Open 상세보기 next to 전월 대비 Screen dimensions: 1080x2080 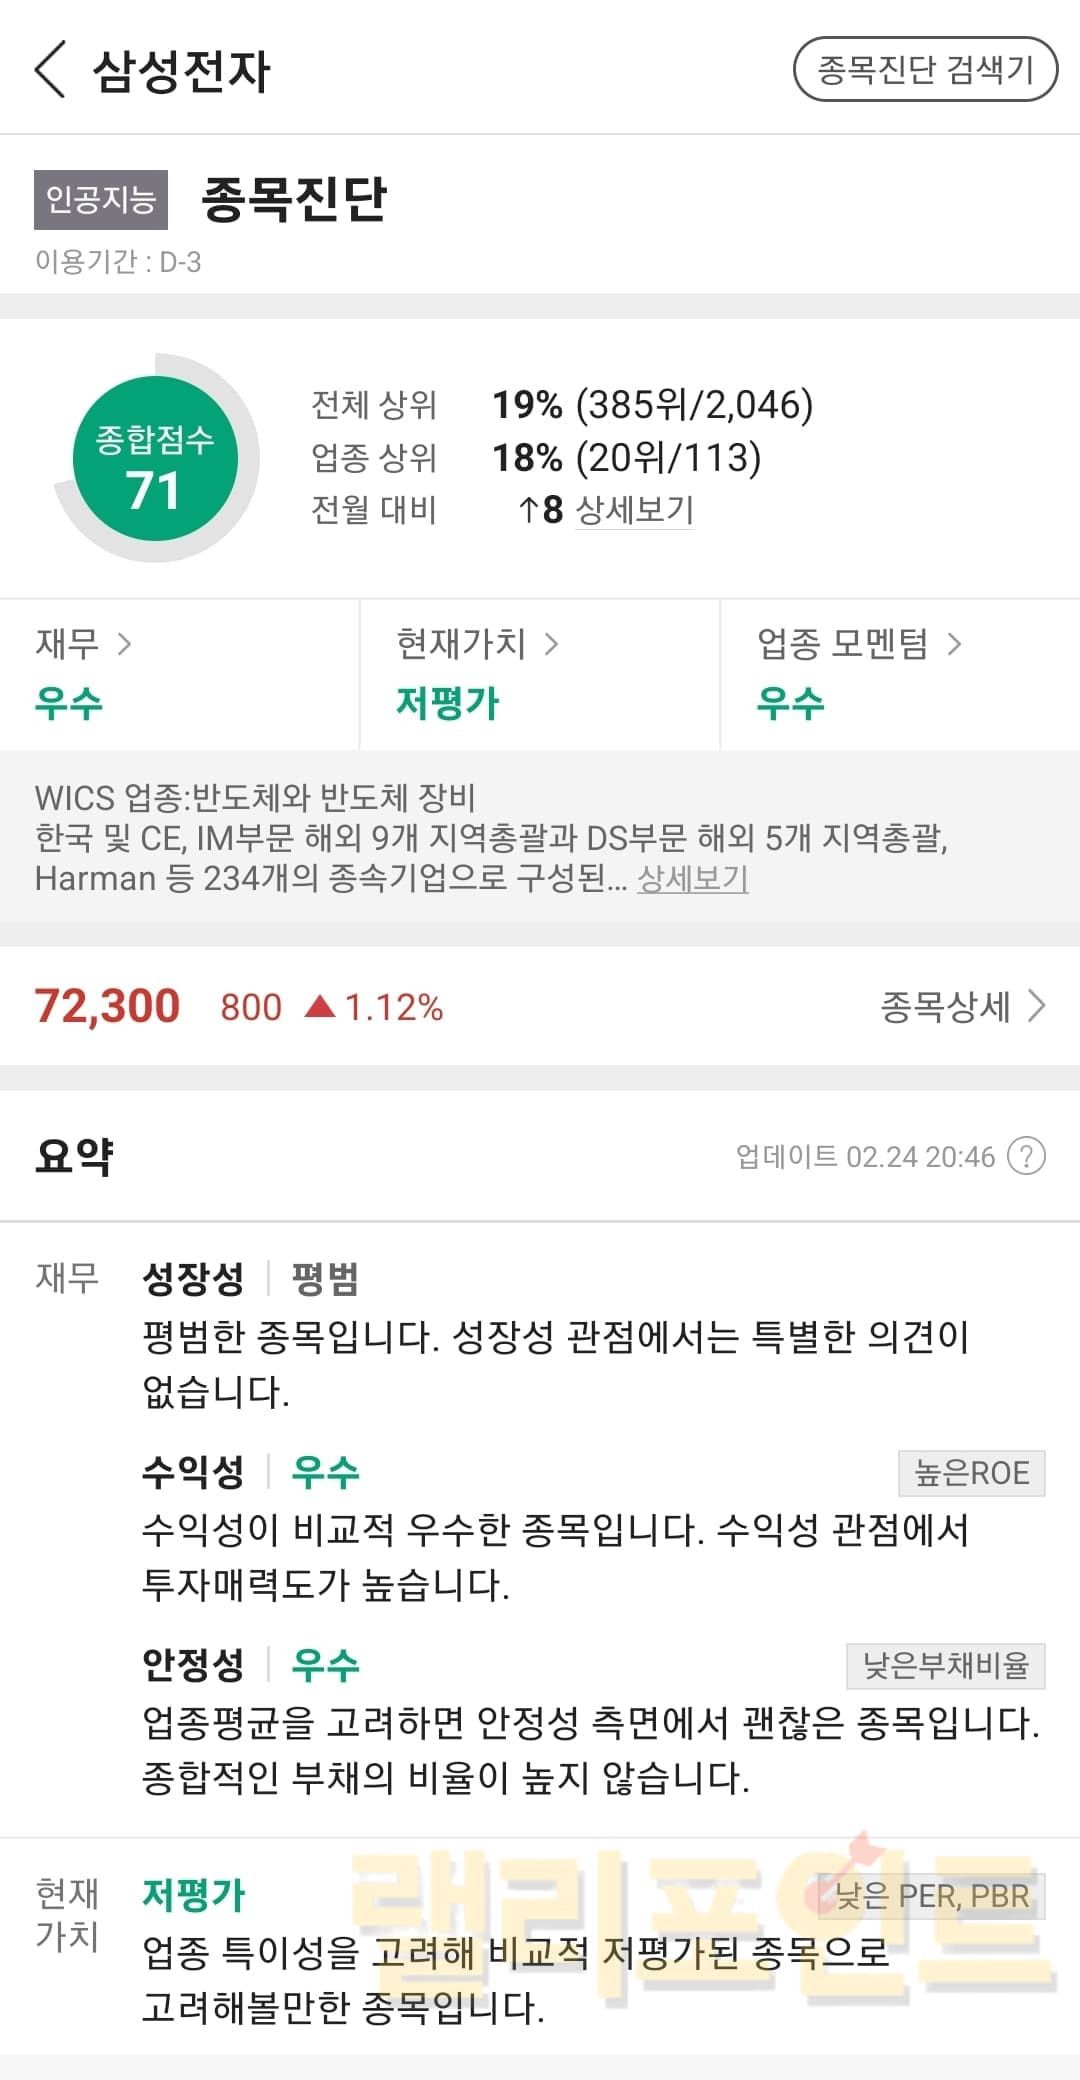[x=634, y=510]
